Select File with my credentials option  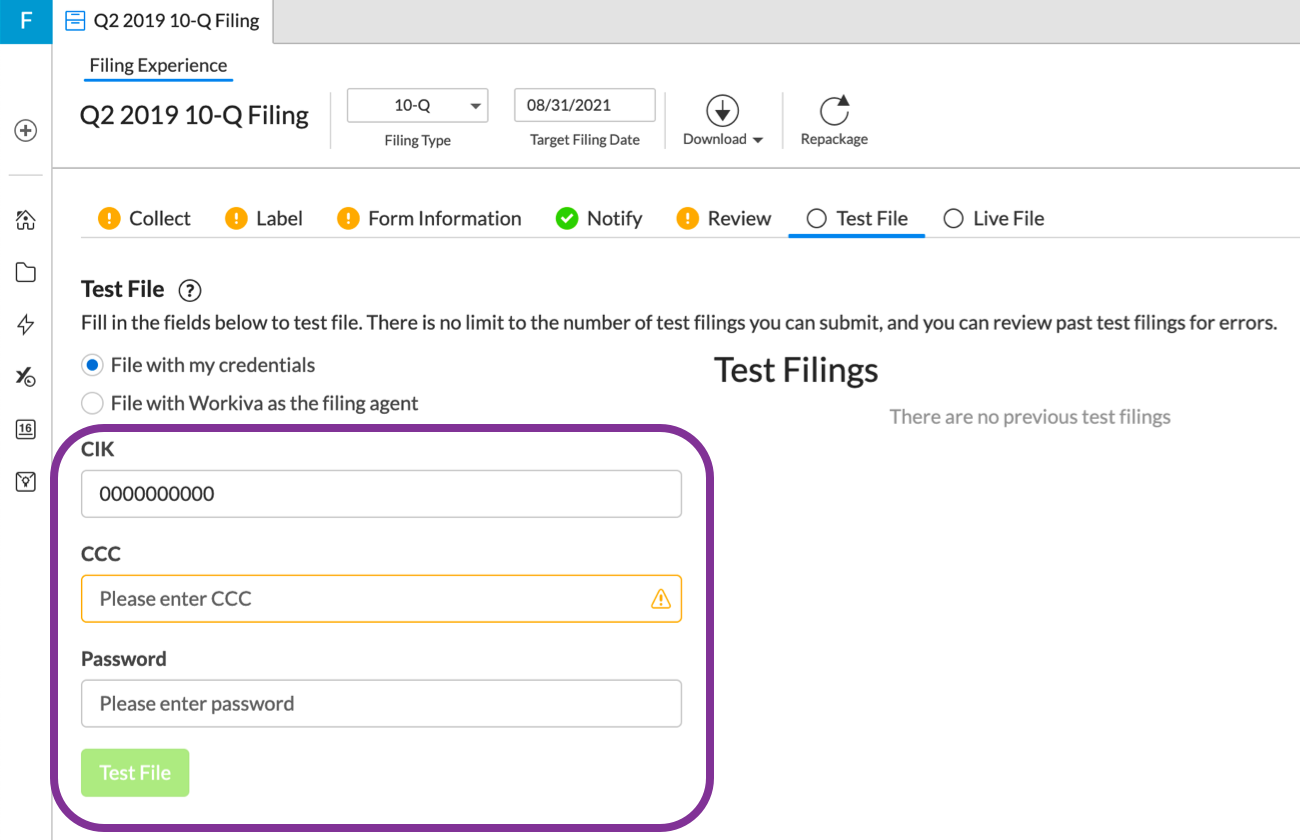[92, 366]
